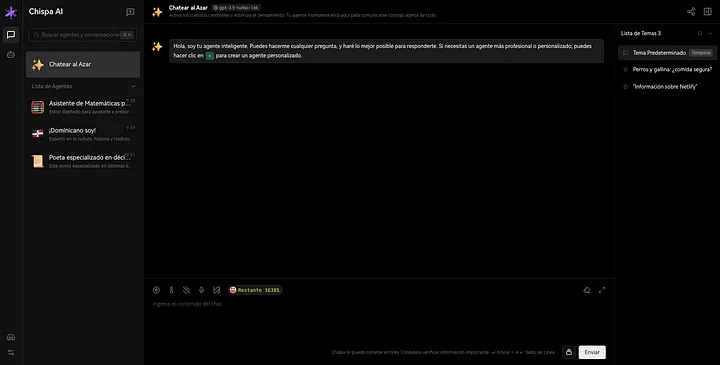Open the gpt-3.5-turbo-16k model tag
Image resolution: width=720 pixels, height=365 pixels.
236,8
